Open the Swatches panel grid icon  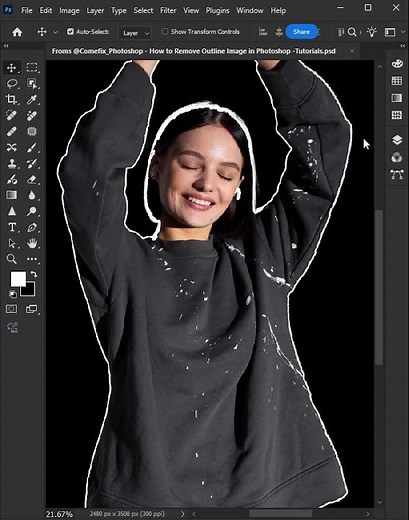pos(397,81)
